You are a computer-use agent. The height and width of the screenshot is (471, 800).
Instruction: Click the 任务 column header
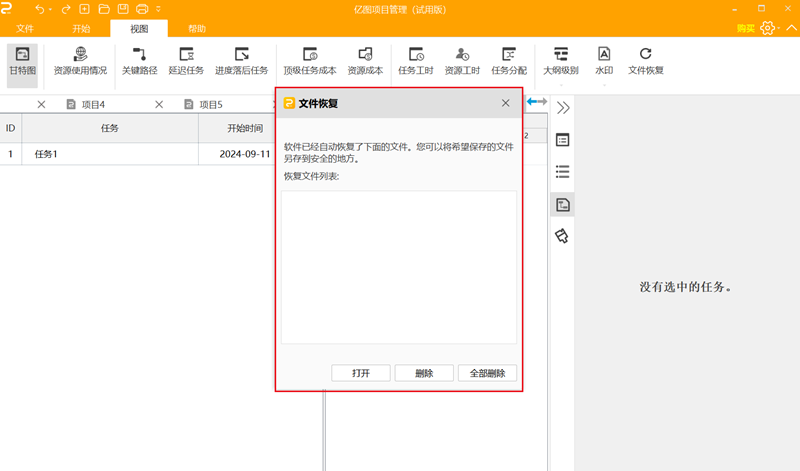click(110, 128)
